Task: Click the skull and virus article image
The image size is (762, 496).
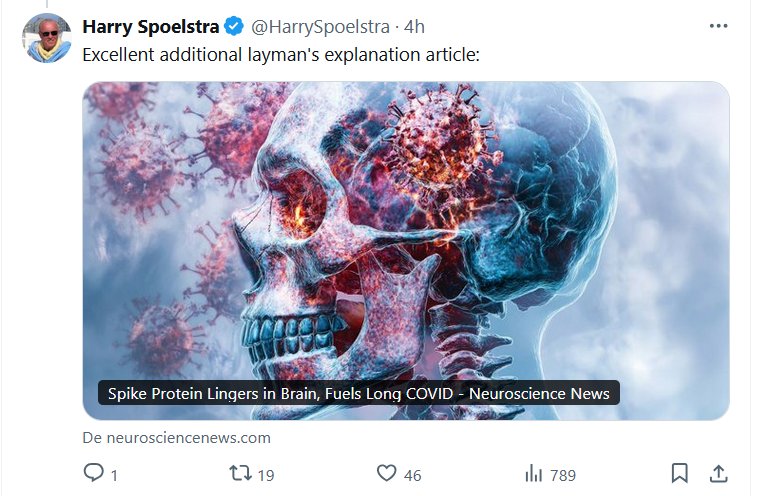Action: tap(406, 230)
